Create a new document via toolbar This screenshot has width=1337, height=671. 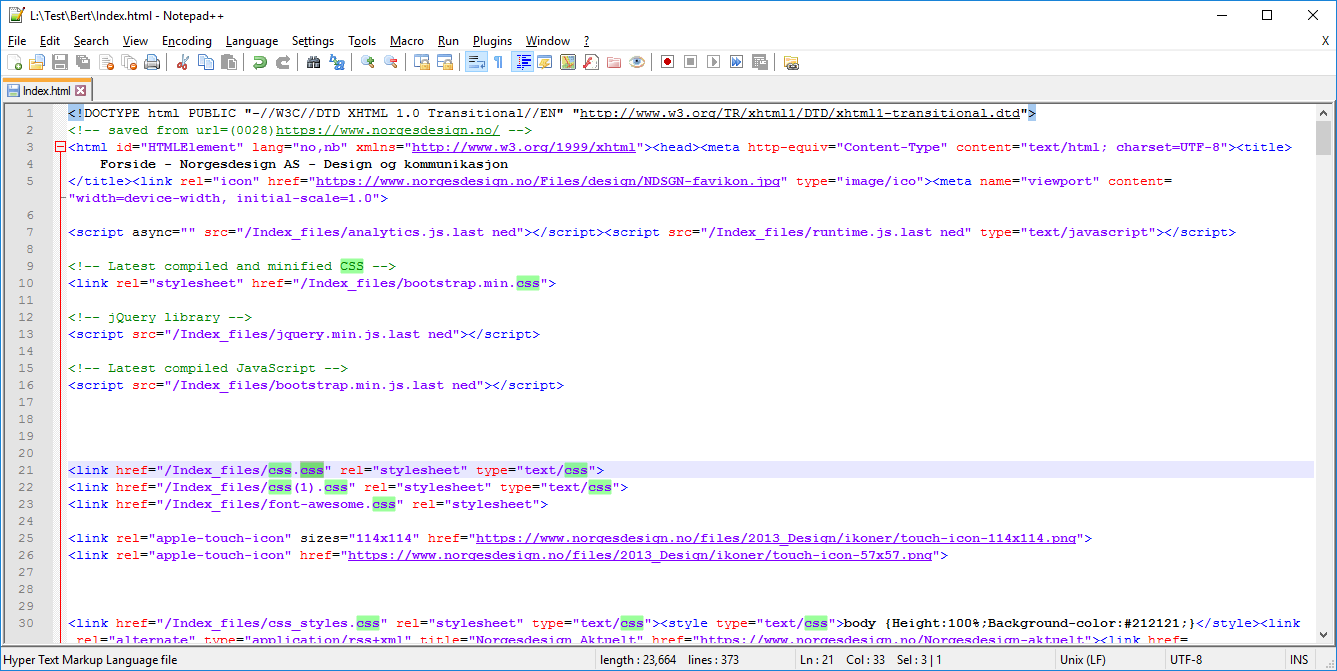tap(14, 62)
